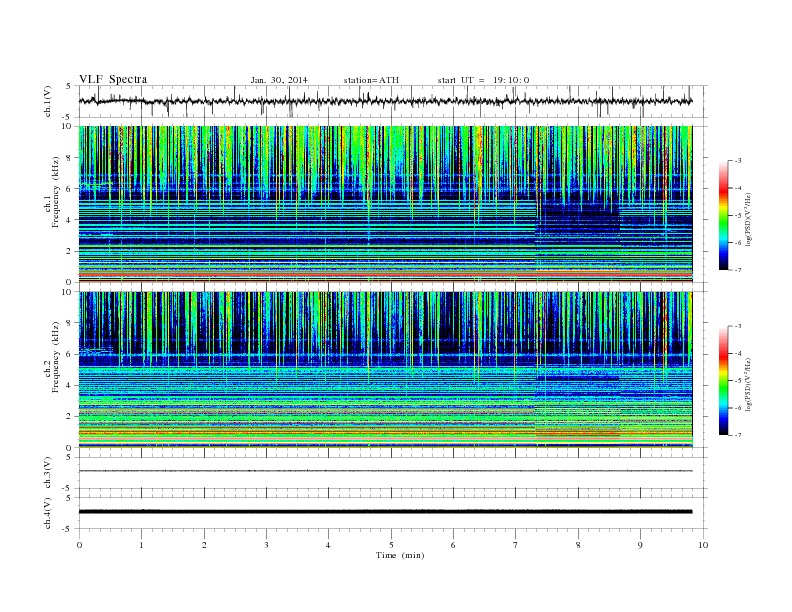
Task: Click the ch.2 colorbar 'log(PSD)(V²/Hz)' label
Action: click(x=748, y=384)
